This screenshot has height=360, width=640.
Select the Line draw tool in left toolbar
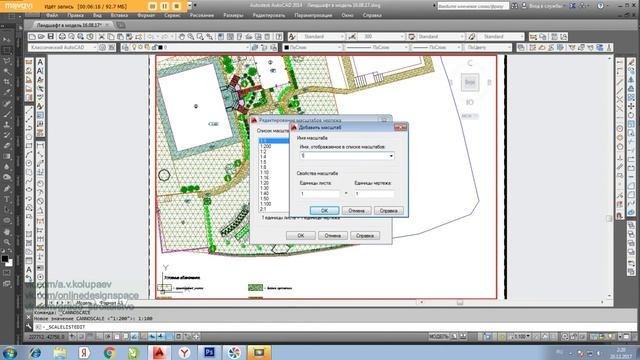29,110
